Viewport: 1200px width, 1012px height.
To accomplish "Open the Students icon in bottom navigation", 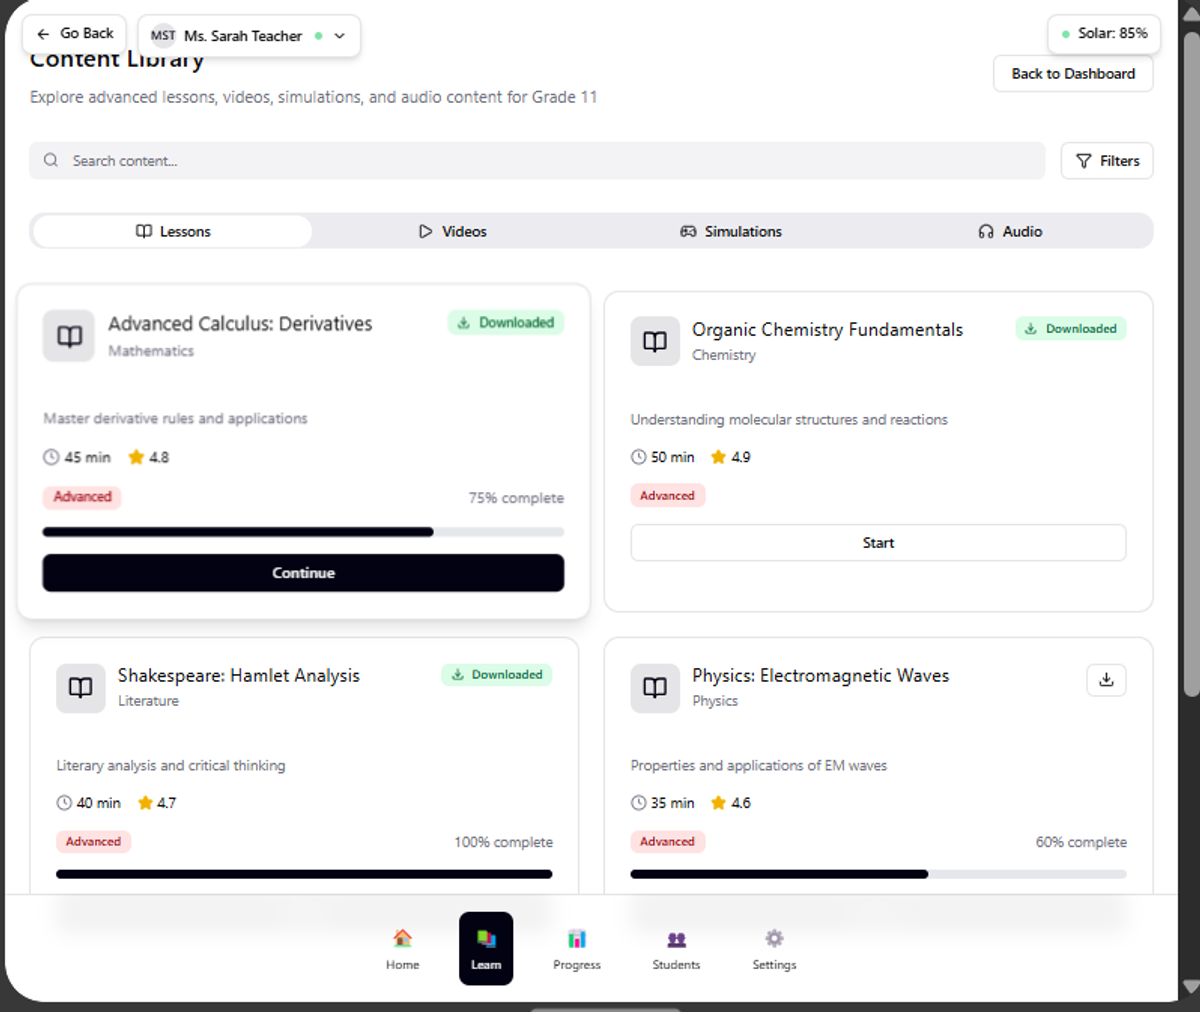I will 676,939.
